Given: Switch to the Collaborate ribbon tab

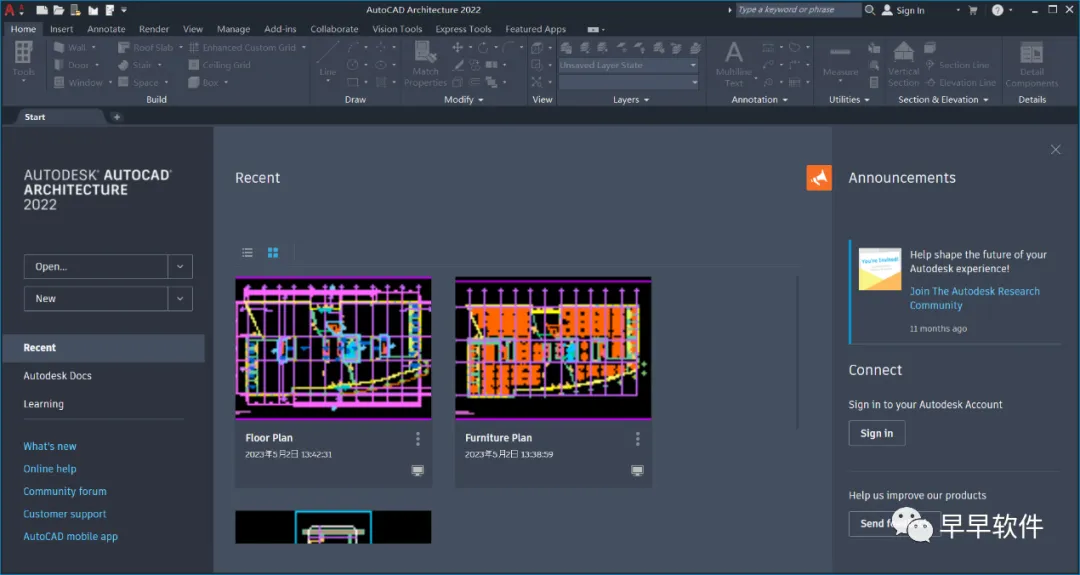Looking at the screenshot, I should pyautogui.click(x=334, y=29).
